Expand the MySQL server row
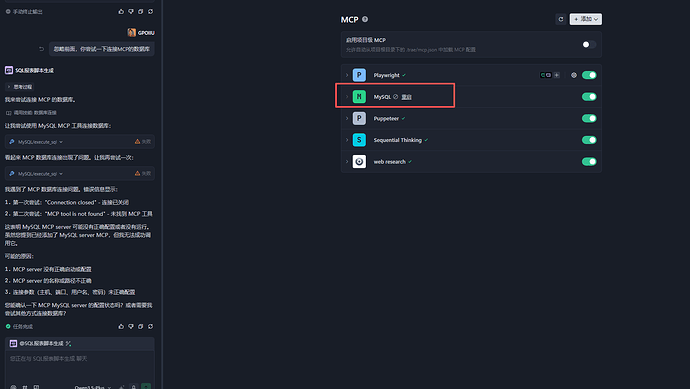 tap(347, 97)
